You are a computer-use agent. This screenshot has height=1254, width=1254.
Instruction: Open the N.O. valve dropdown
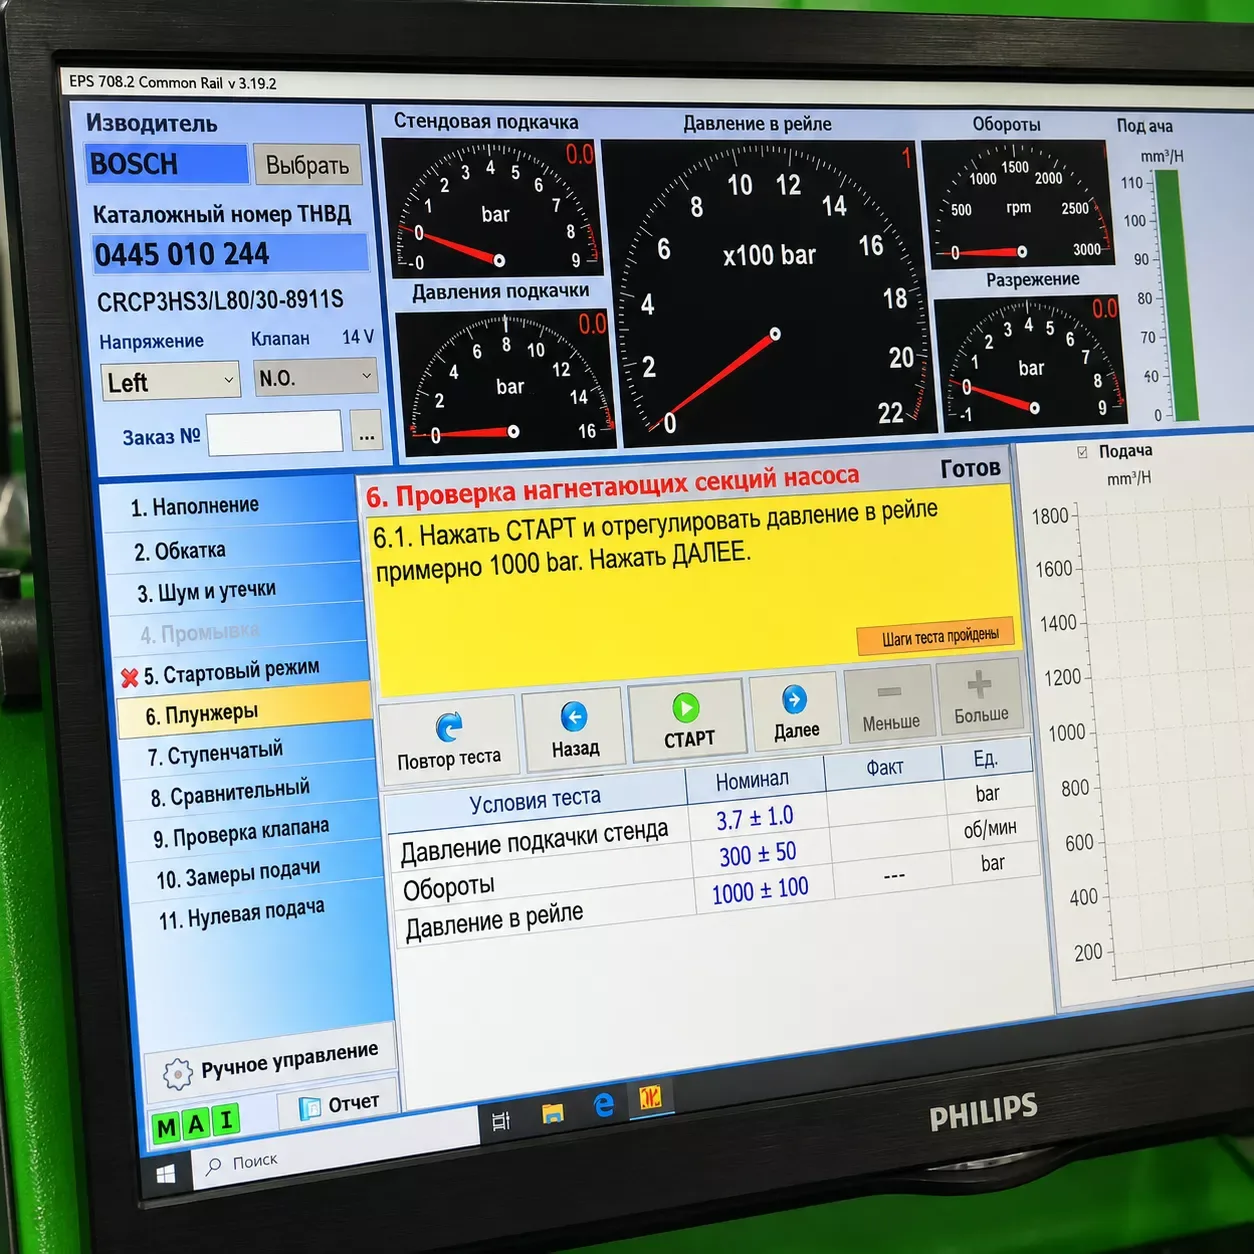coord(315,377)
